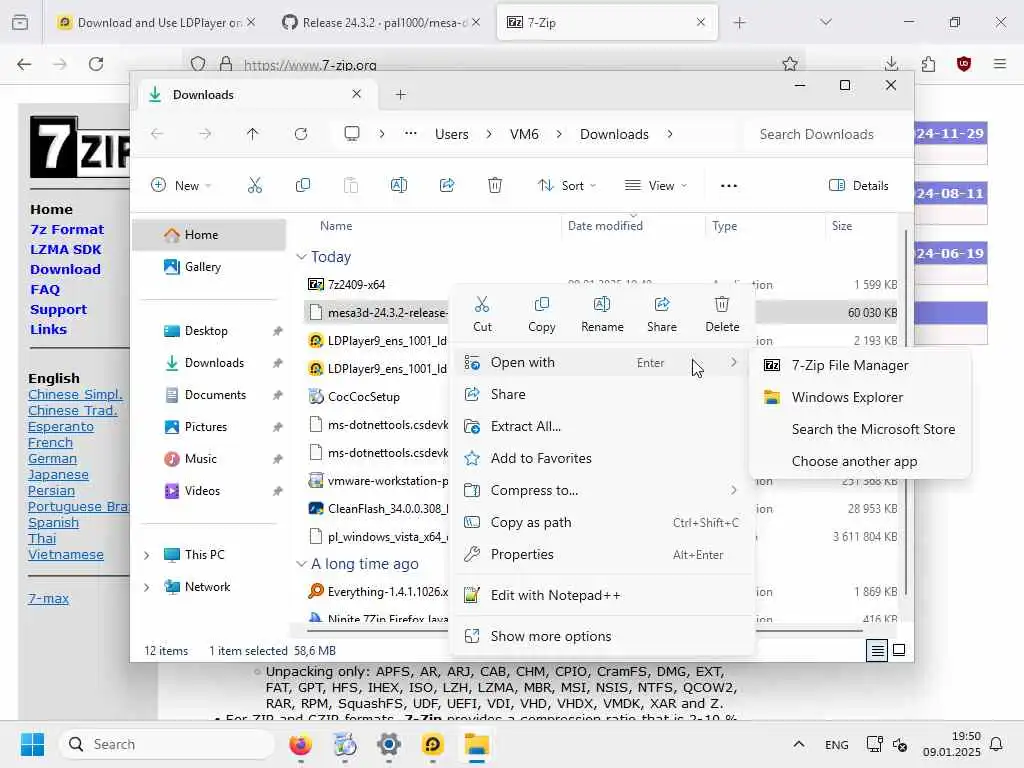Select Add to Favorites in context menu
Viewport: 1024px width, 768px height.
click(x=601, y=458)
